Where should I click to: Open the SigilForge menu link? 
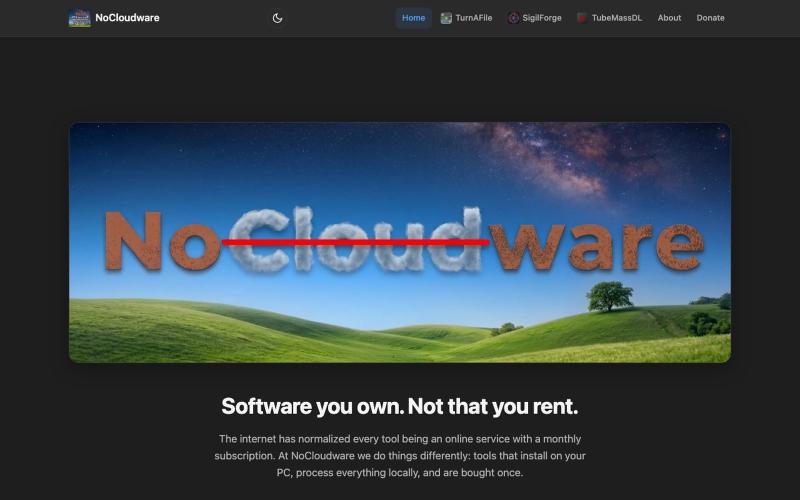click(x=542, y=18)
